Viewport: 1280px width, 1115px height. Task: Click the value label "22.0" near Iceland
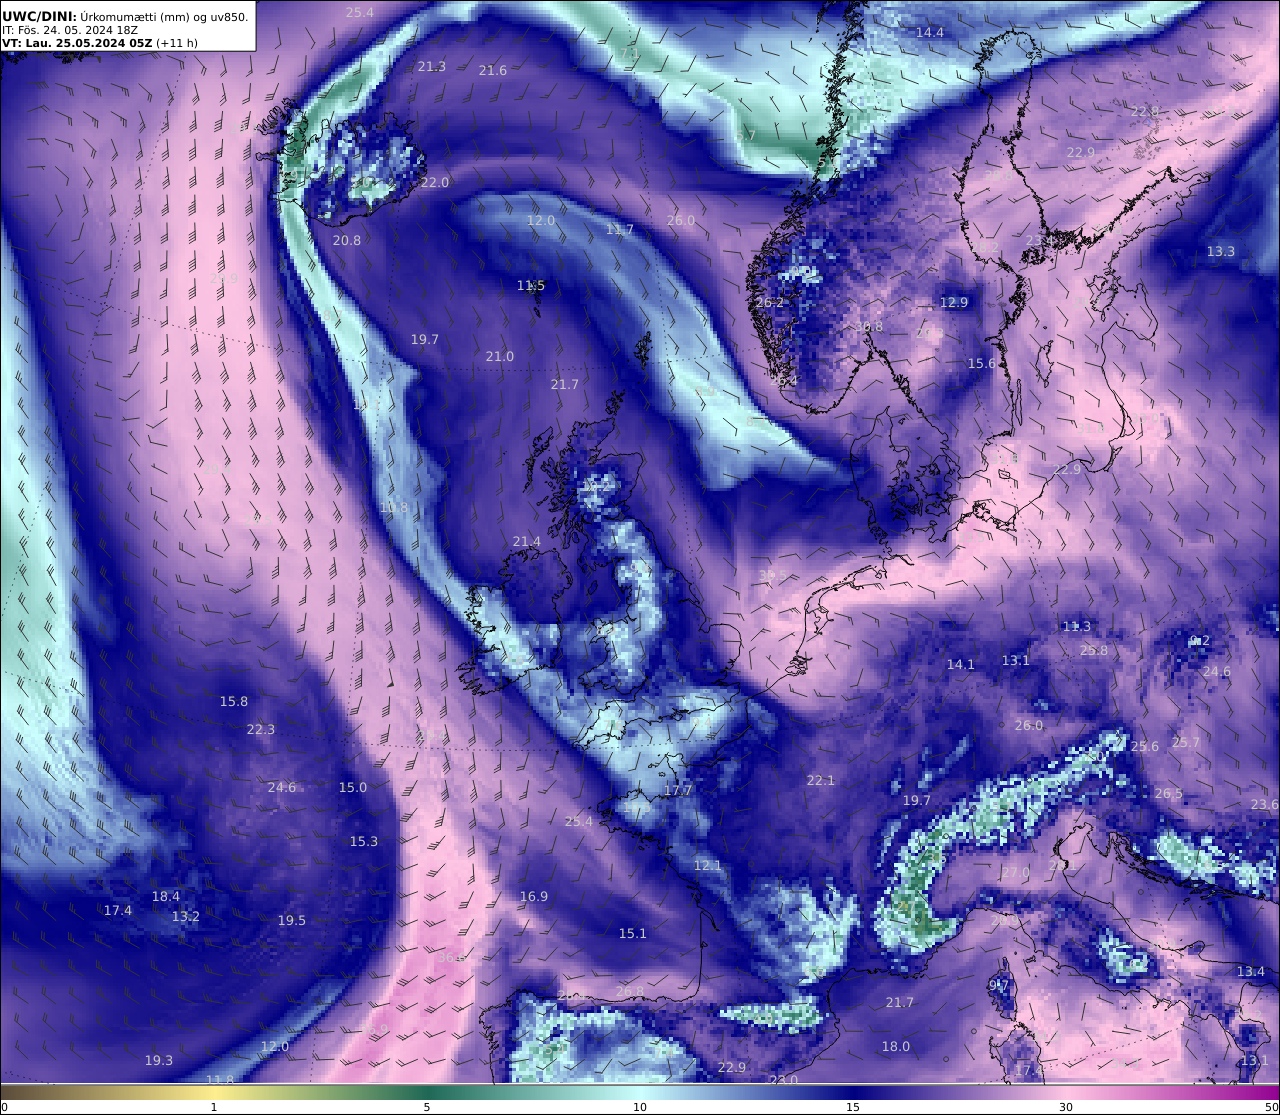pos(435,183)
